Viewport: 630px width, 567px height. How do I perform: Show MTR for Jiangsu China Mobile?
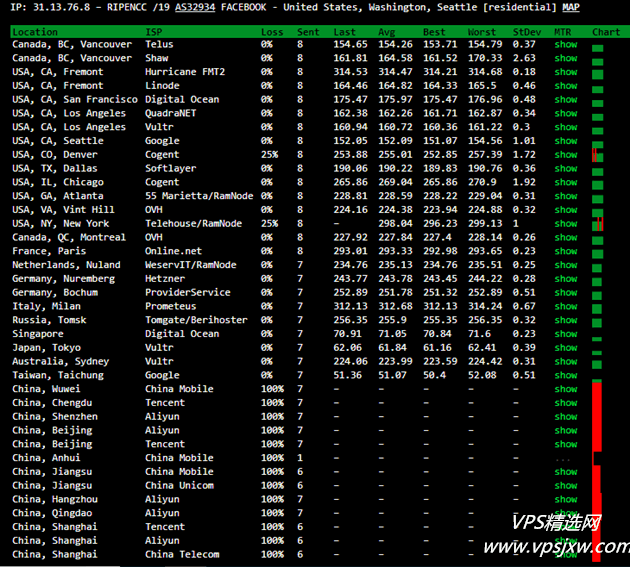[566, 472]
